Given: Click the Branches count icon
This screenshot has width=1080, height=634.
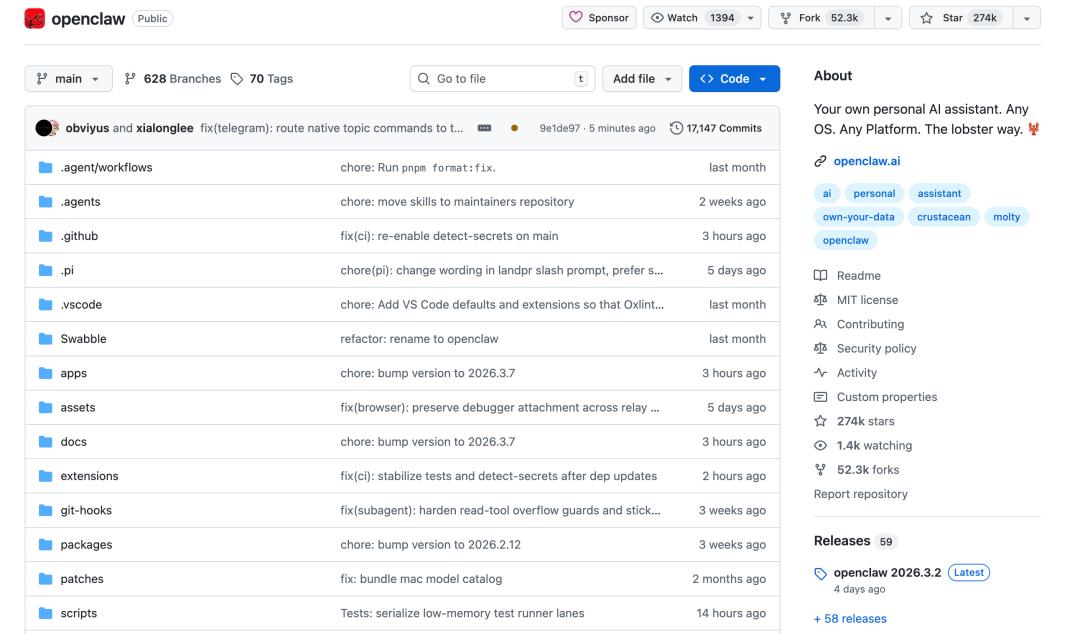Looking at the screenshot, I should [x=130, y=79].
